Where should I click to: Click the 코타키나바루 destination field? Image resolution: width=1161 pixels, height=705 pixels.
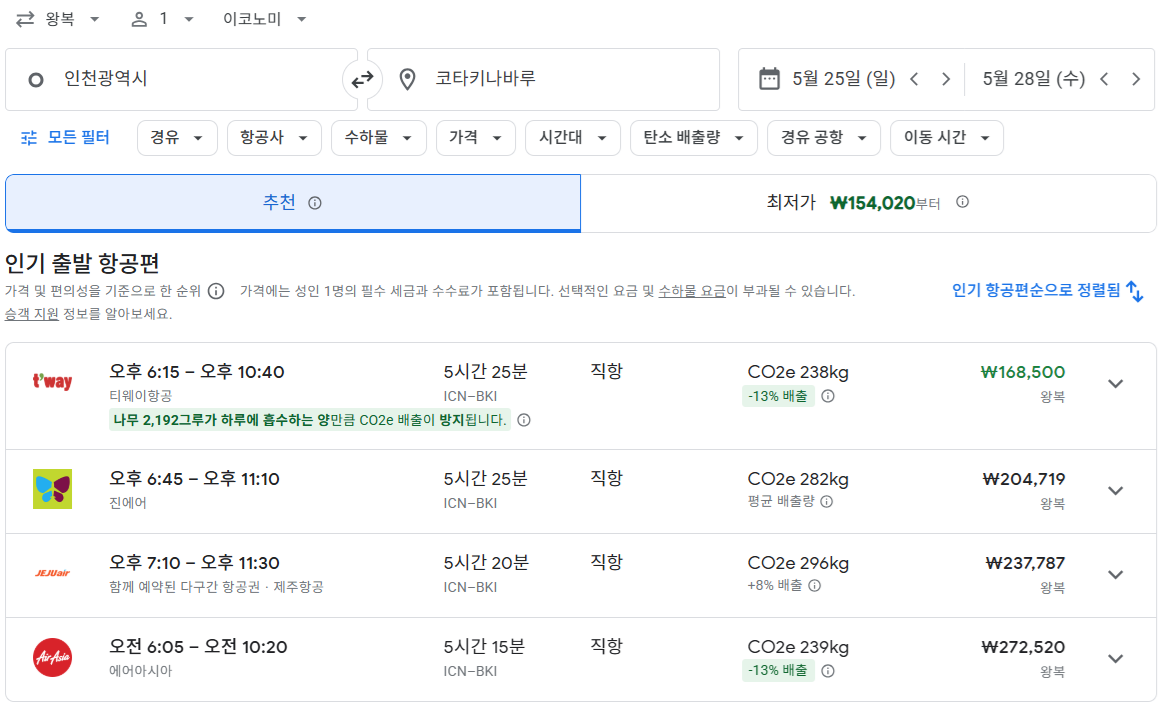click(543, 79)
